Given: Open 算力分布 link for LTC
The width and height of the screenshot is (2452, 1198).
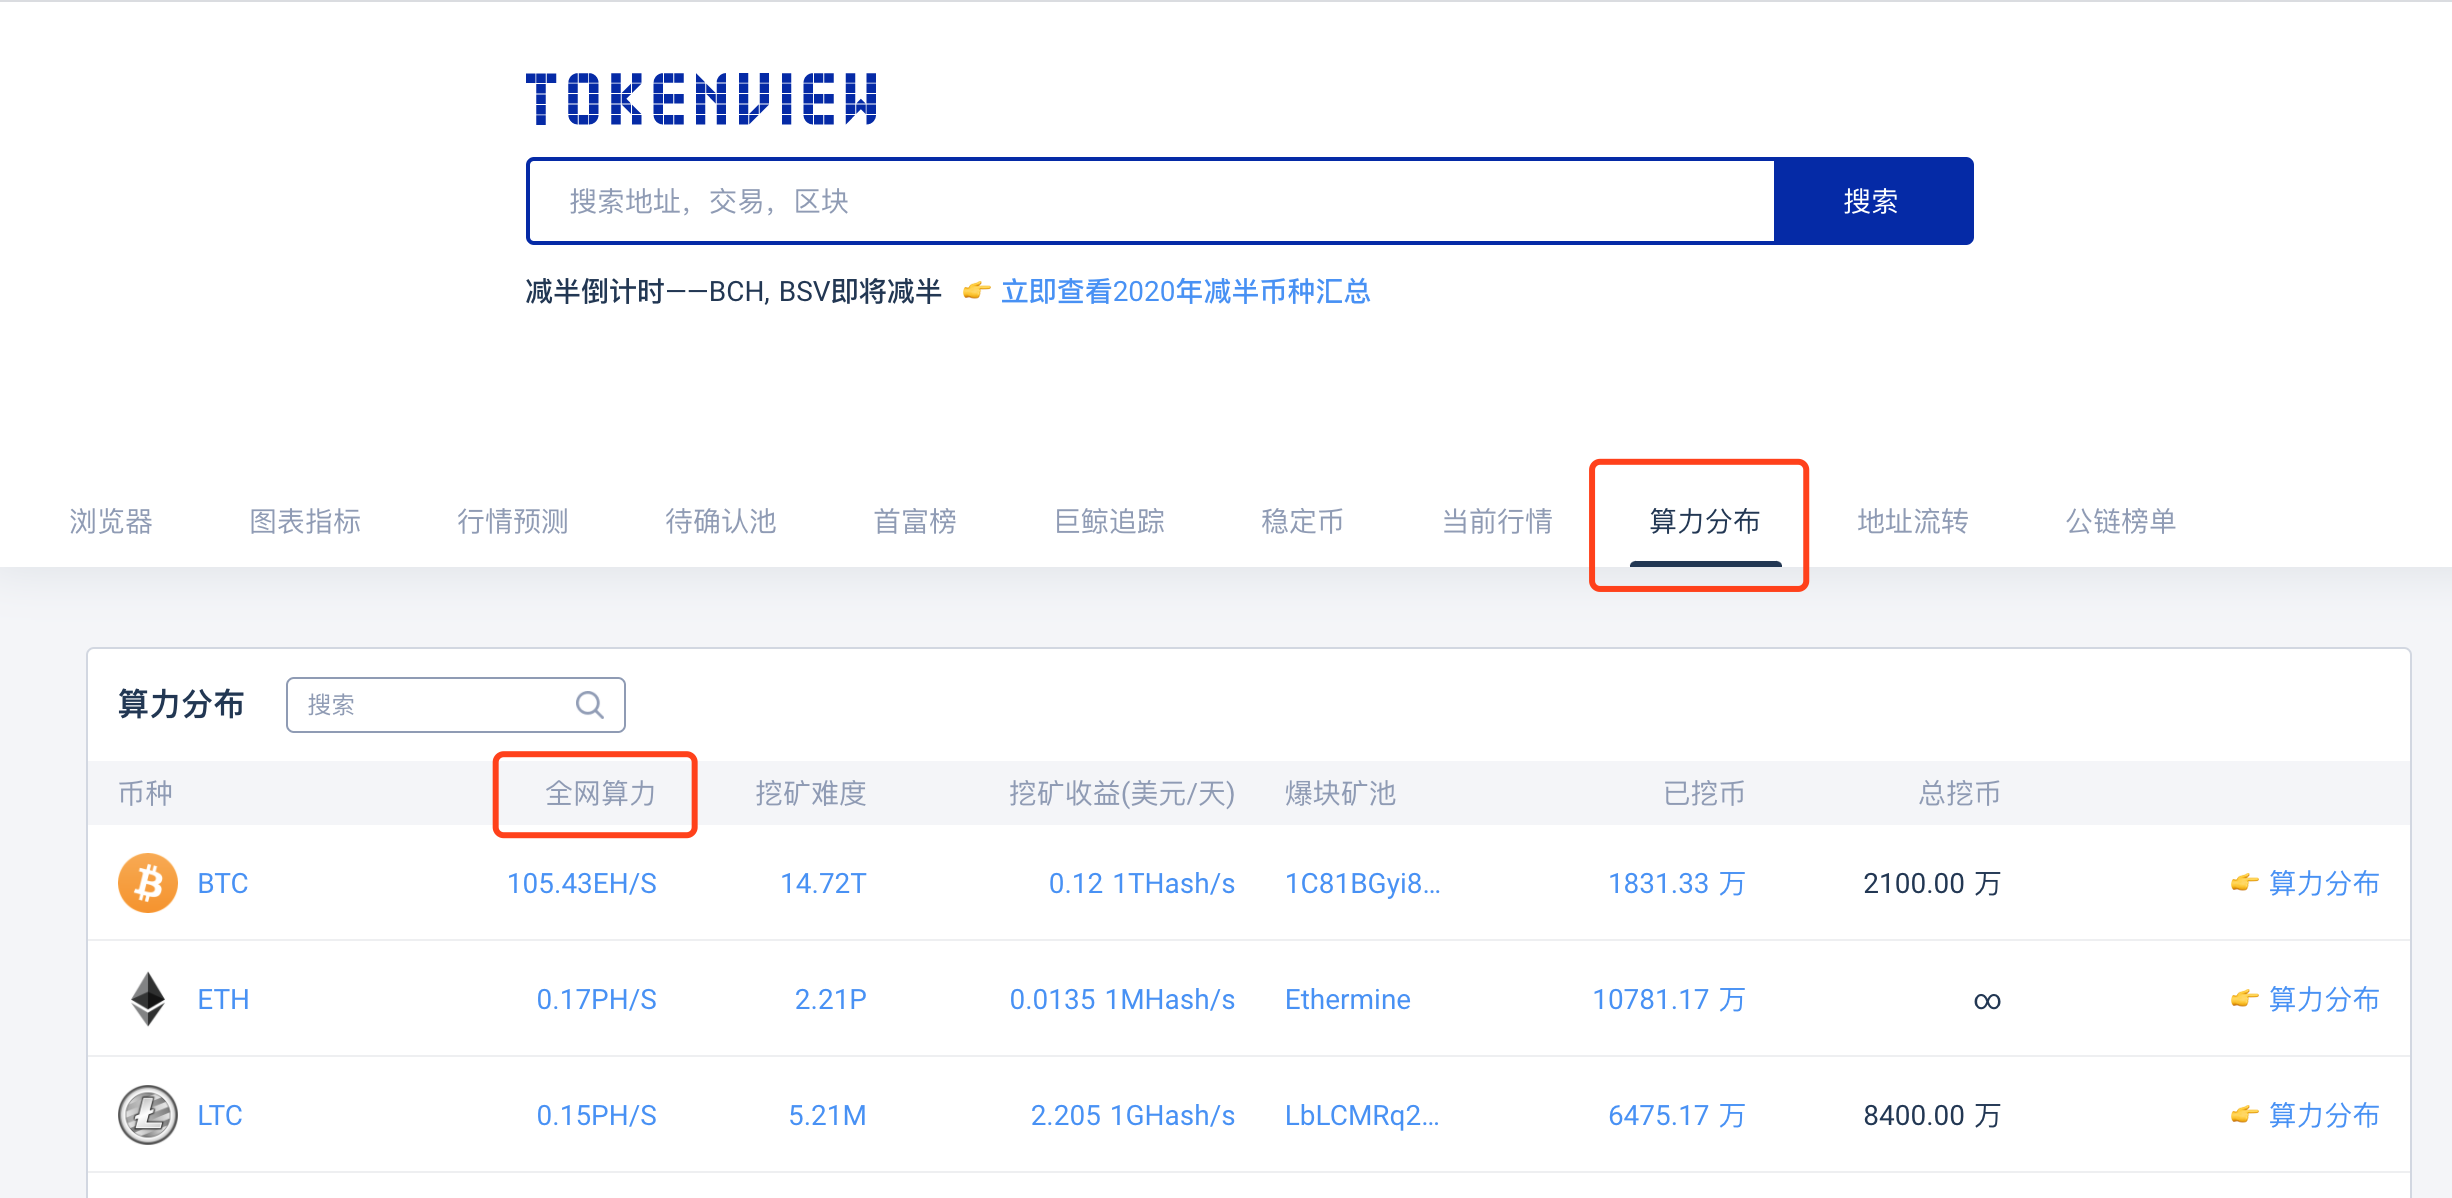Looking at the screenshot, I should (x=2324, y=1115).
